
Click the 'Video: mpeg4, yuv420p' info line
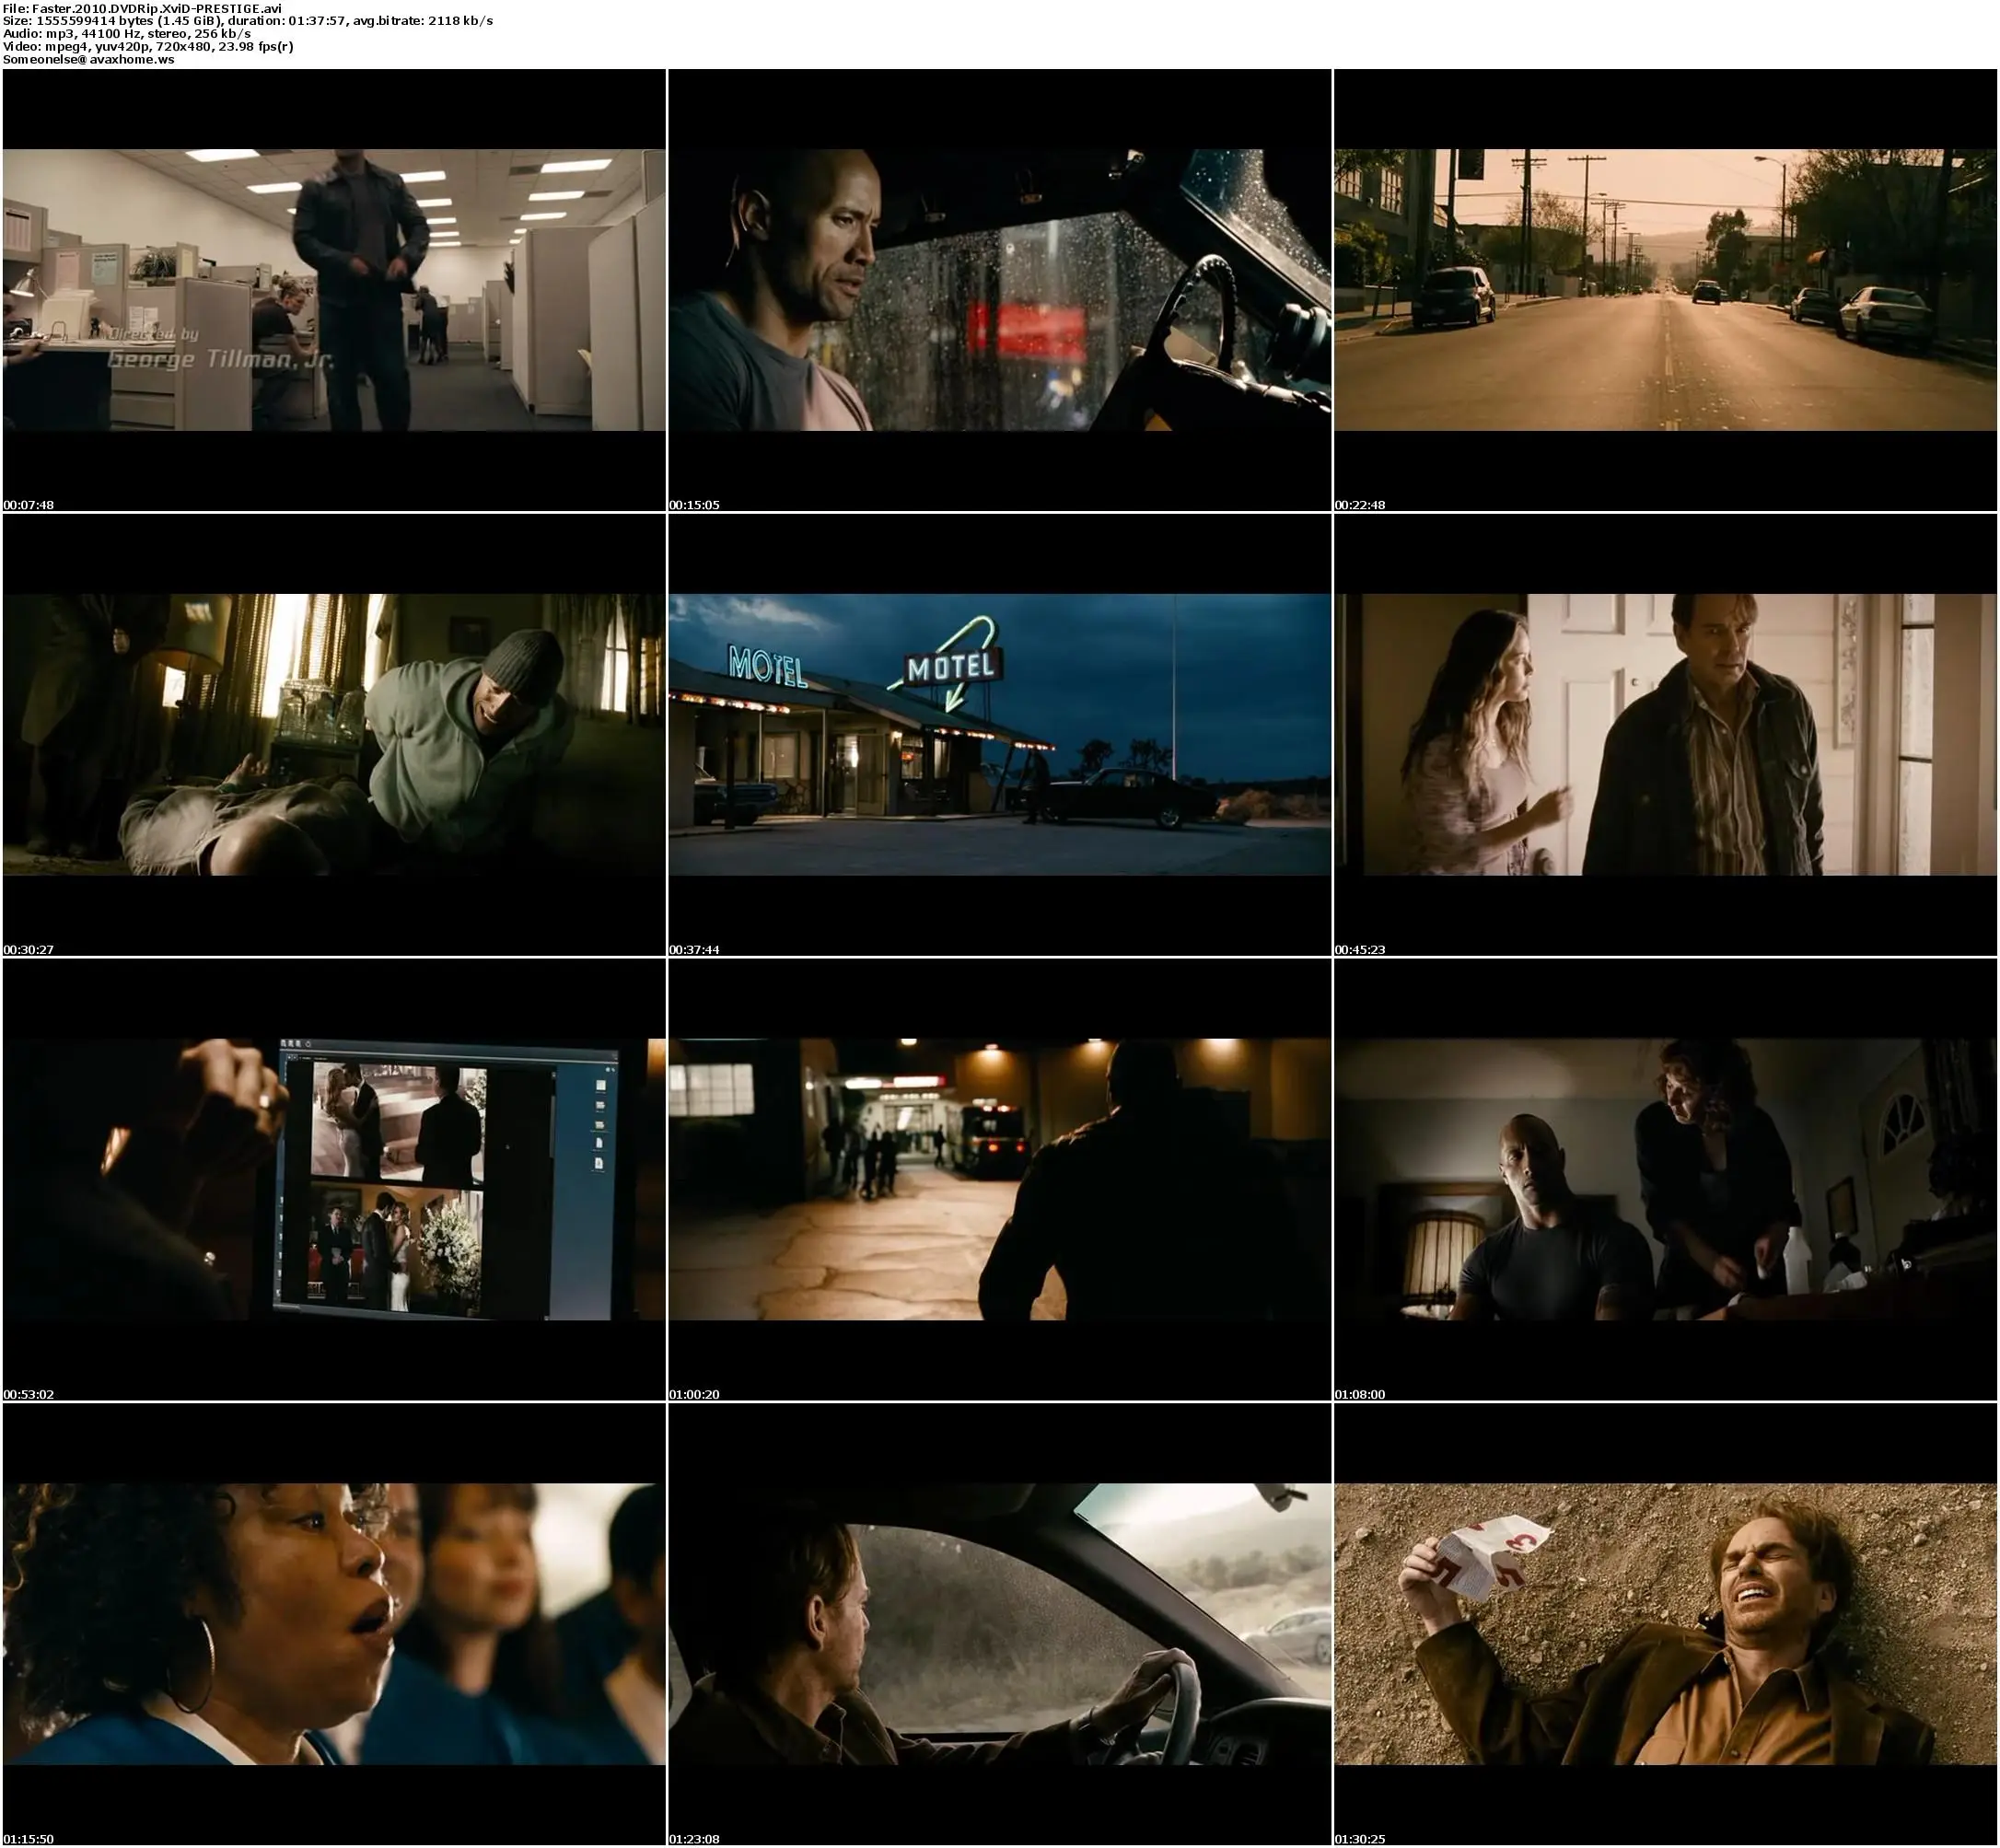(x=148, y=47)
